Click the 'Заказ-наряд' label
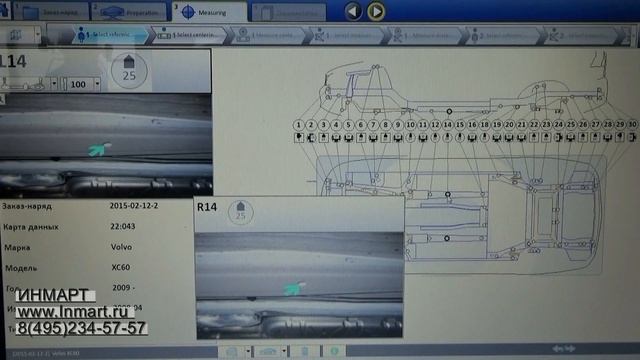Viewport: 640px width, 360px height. (27, 206)
